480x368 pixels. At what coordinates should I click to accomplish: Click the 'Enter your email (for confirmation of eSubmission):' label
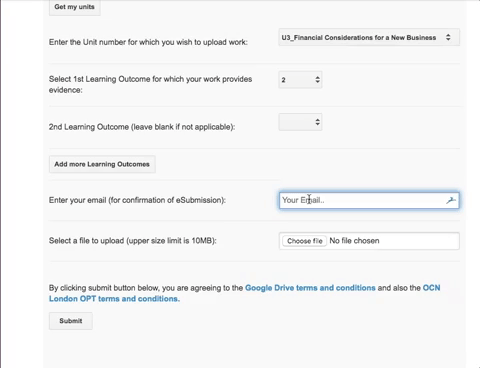coord(137,200)
